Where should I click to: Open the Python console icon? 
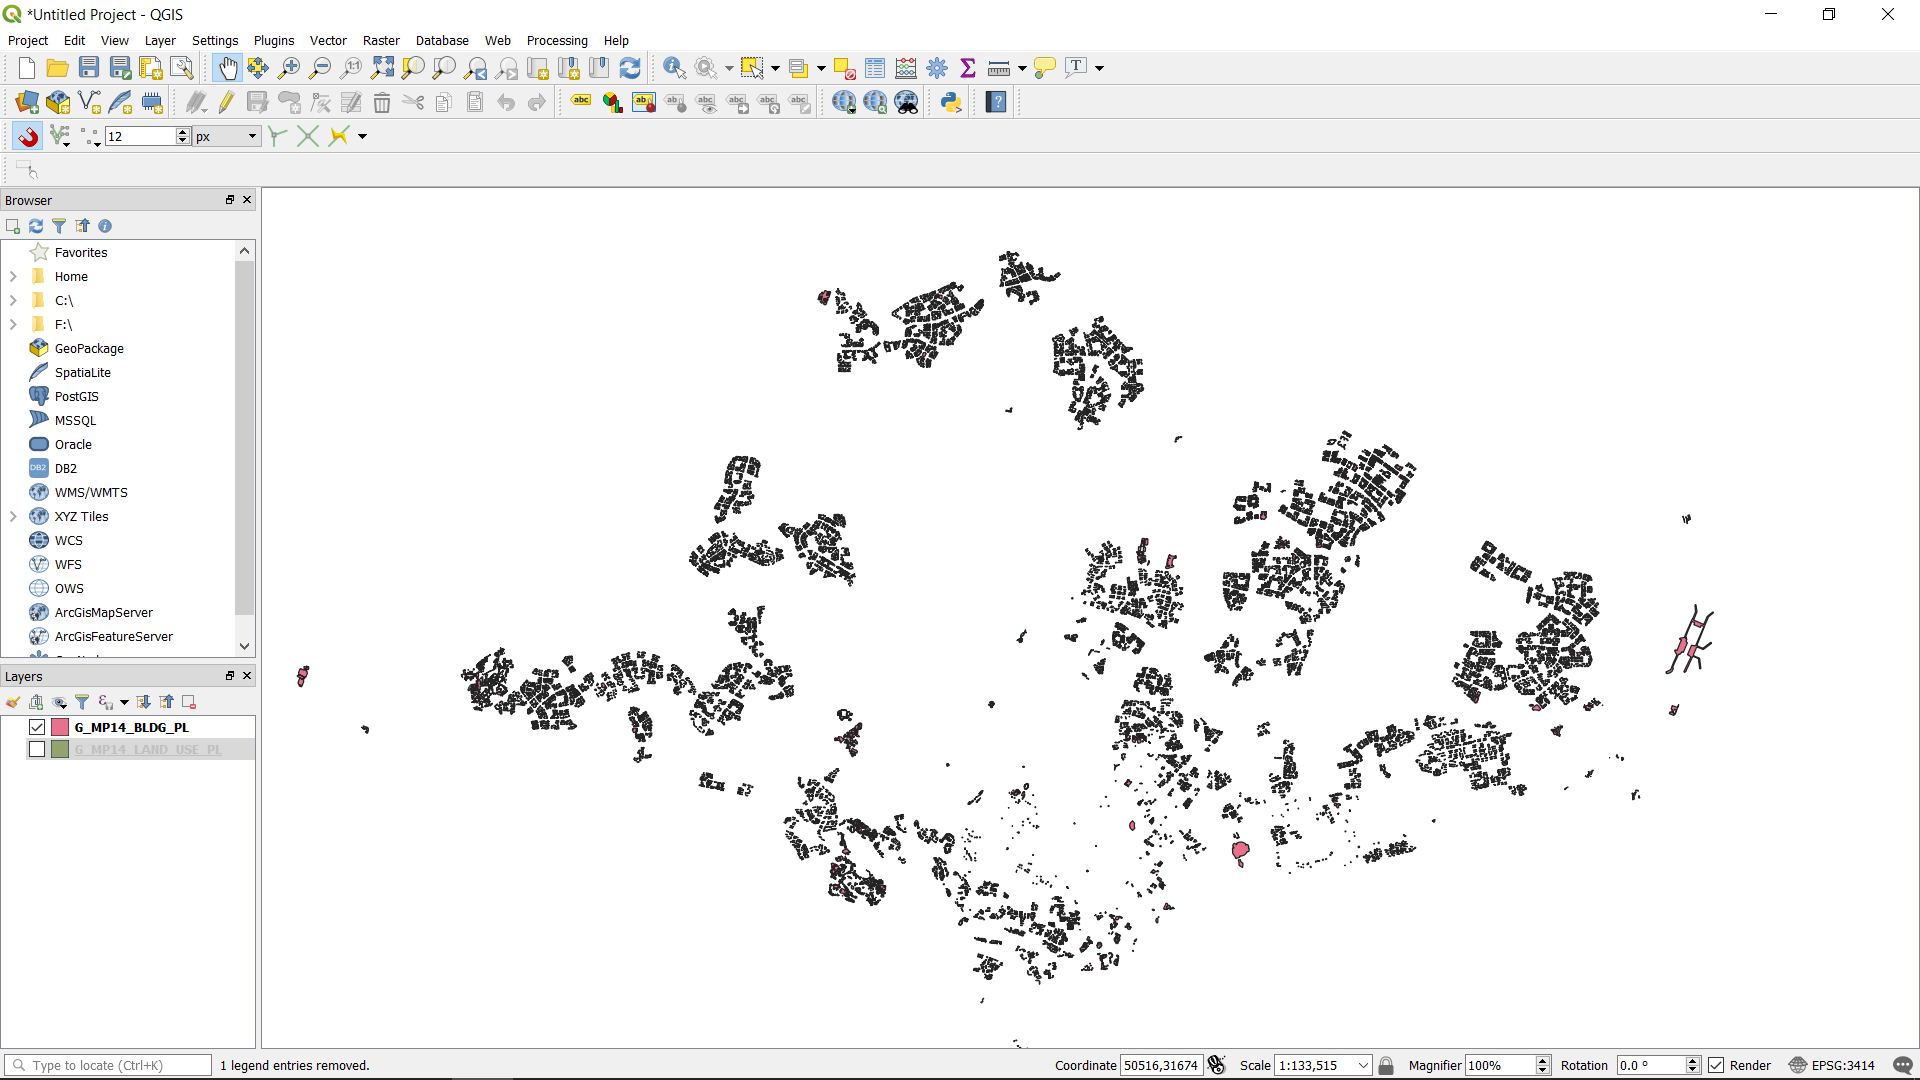click(x=951, y=102)
